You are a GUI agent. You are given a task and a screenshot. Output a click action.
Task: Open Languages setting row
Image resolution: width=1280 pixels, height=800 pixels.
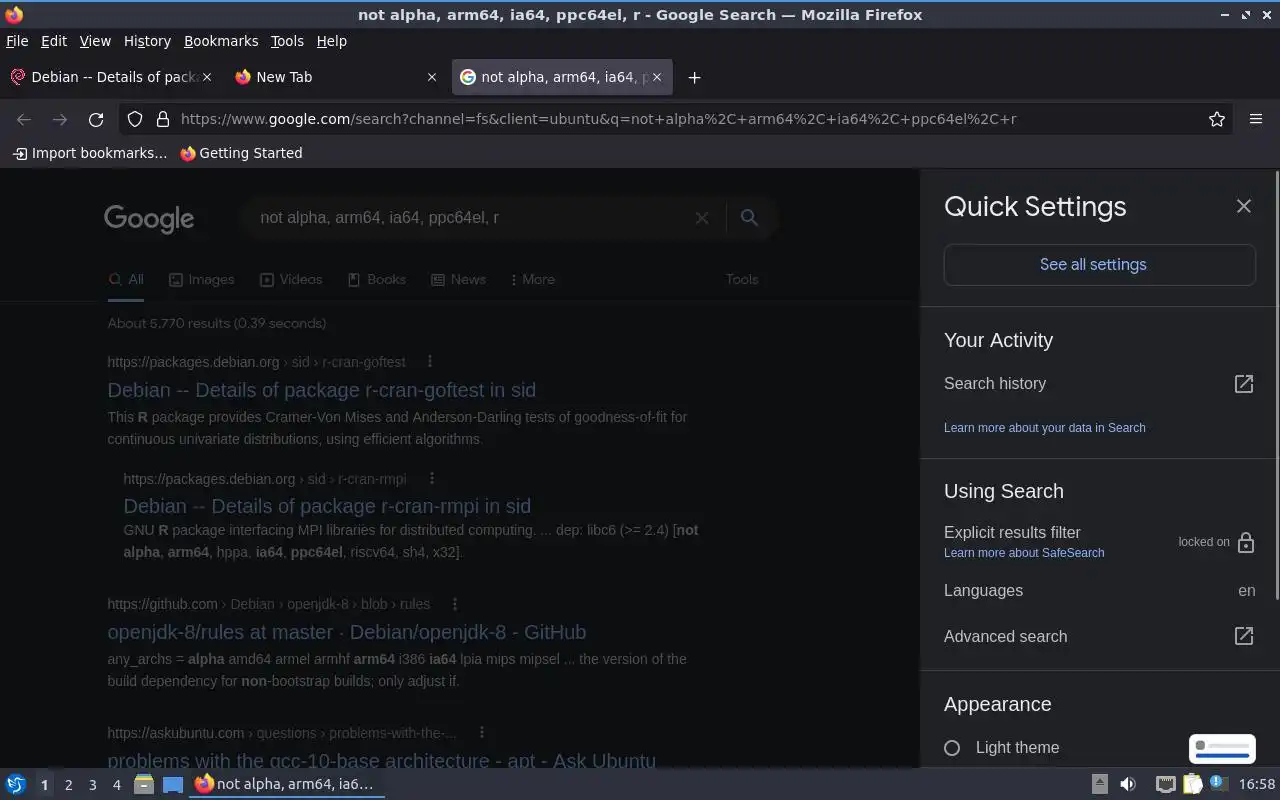1099,590
